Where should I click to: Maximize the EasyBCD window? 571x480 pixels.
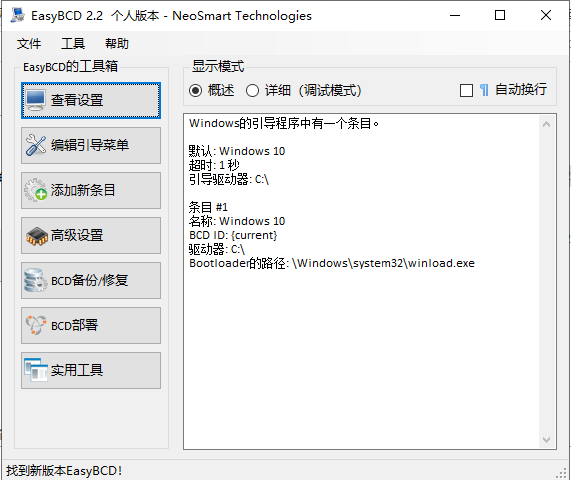[500, 15]
